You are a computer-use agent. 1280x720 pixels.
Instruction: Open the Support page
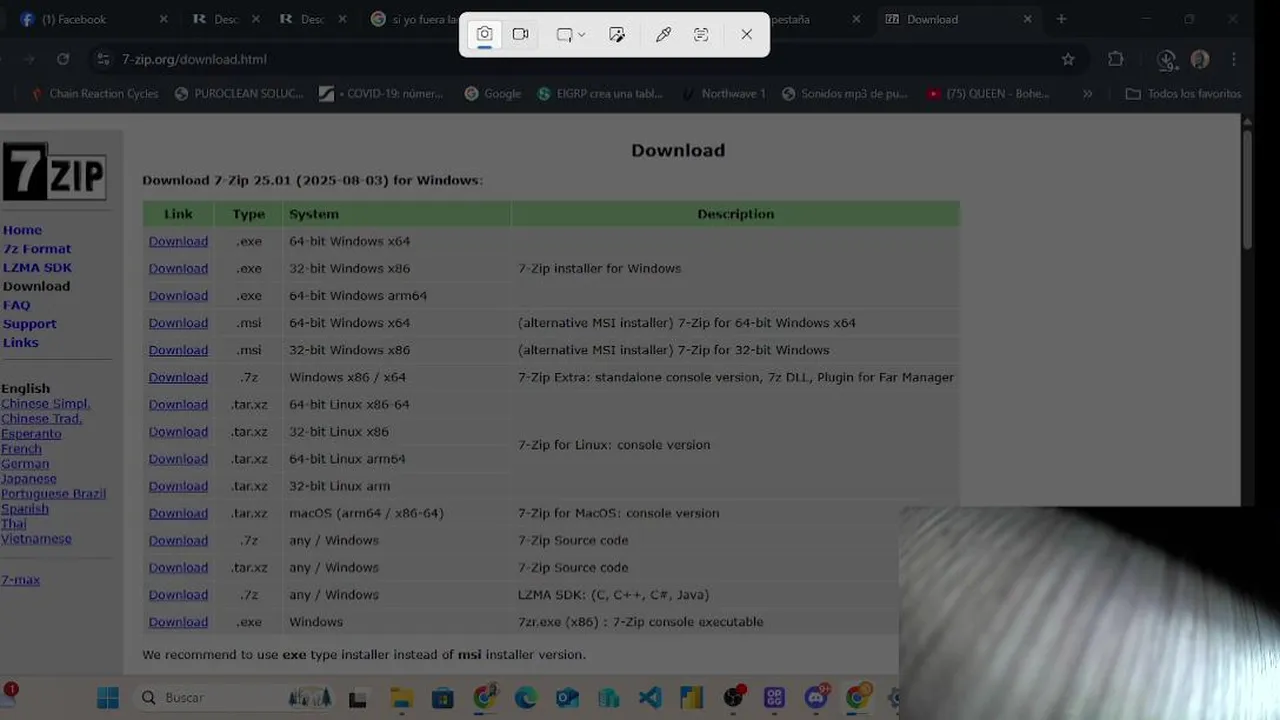(29, 324)
